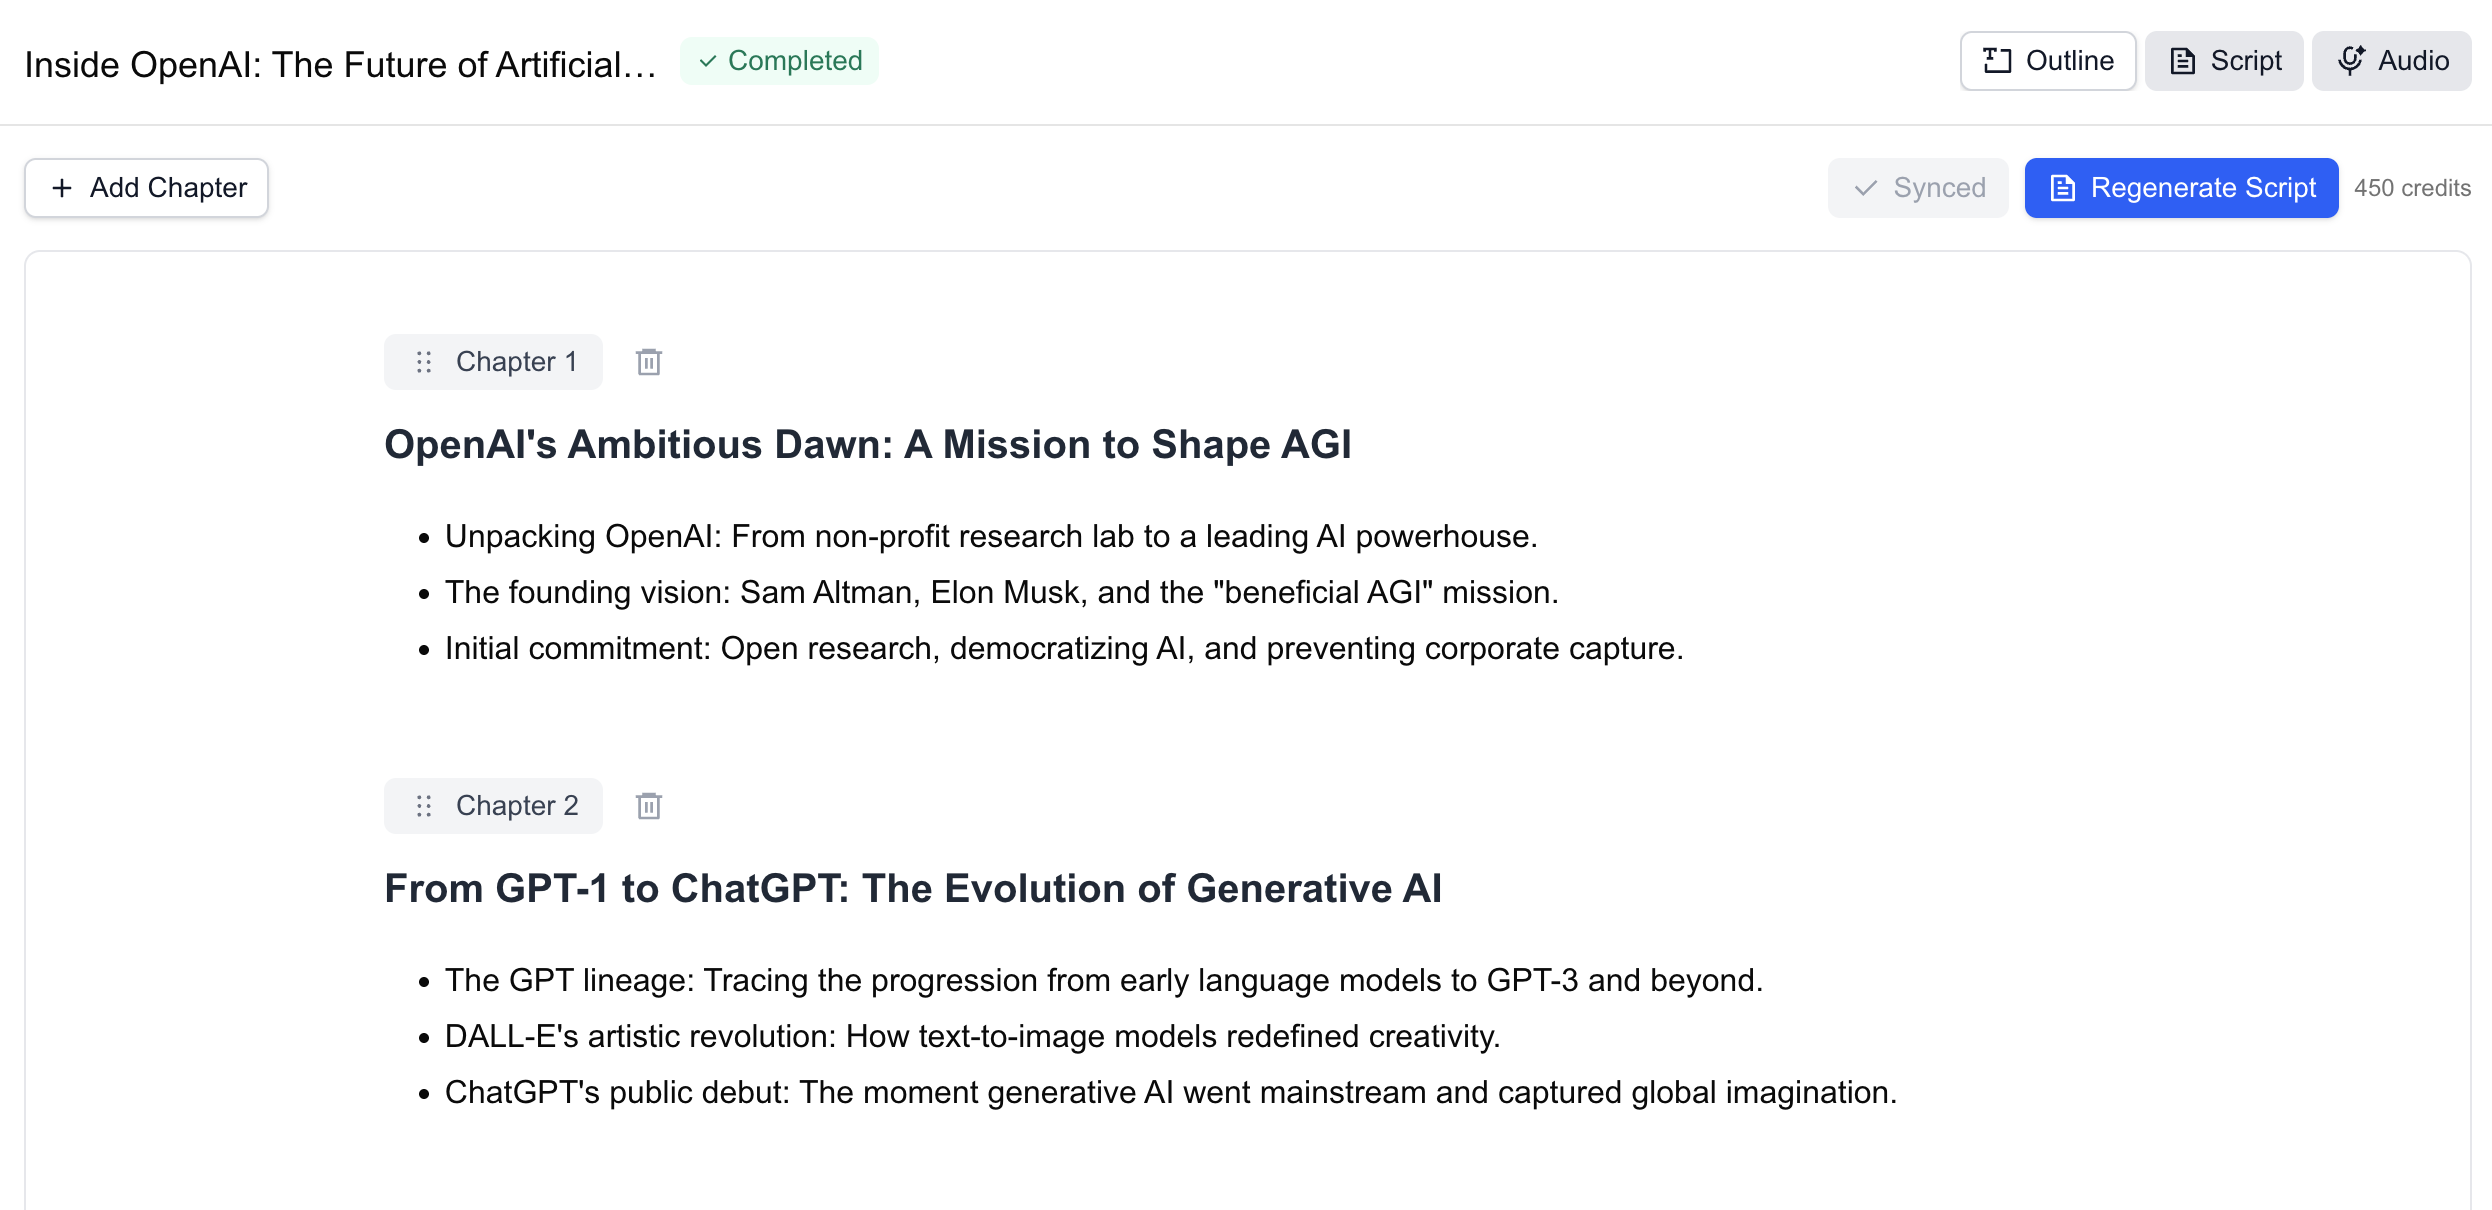The width and height of the screenshot is (2492, 1210).
Task: Click the DALL-E's artistic revolution bullet
Action: [972, 1037]
